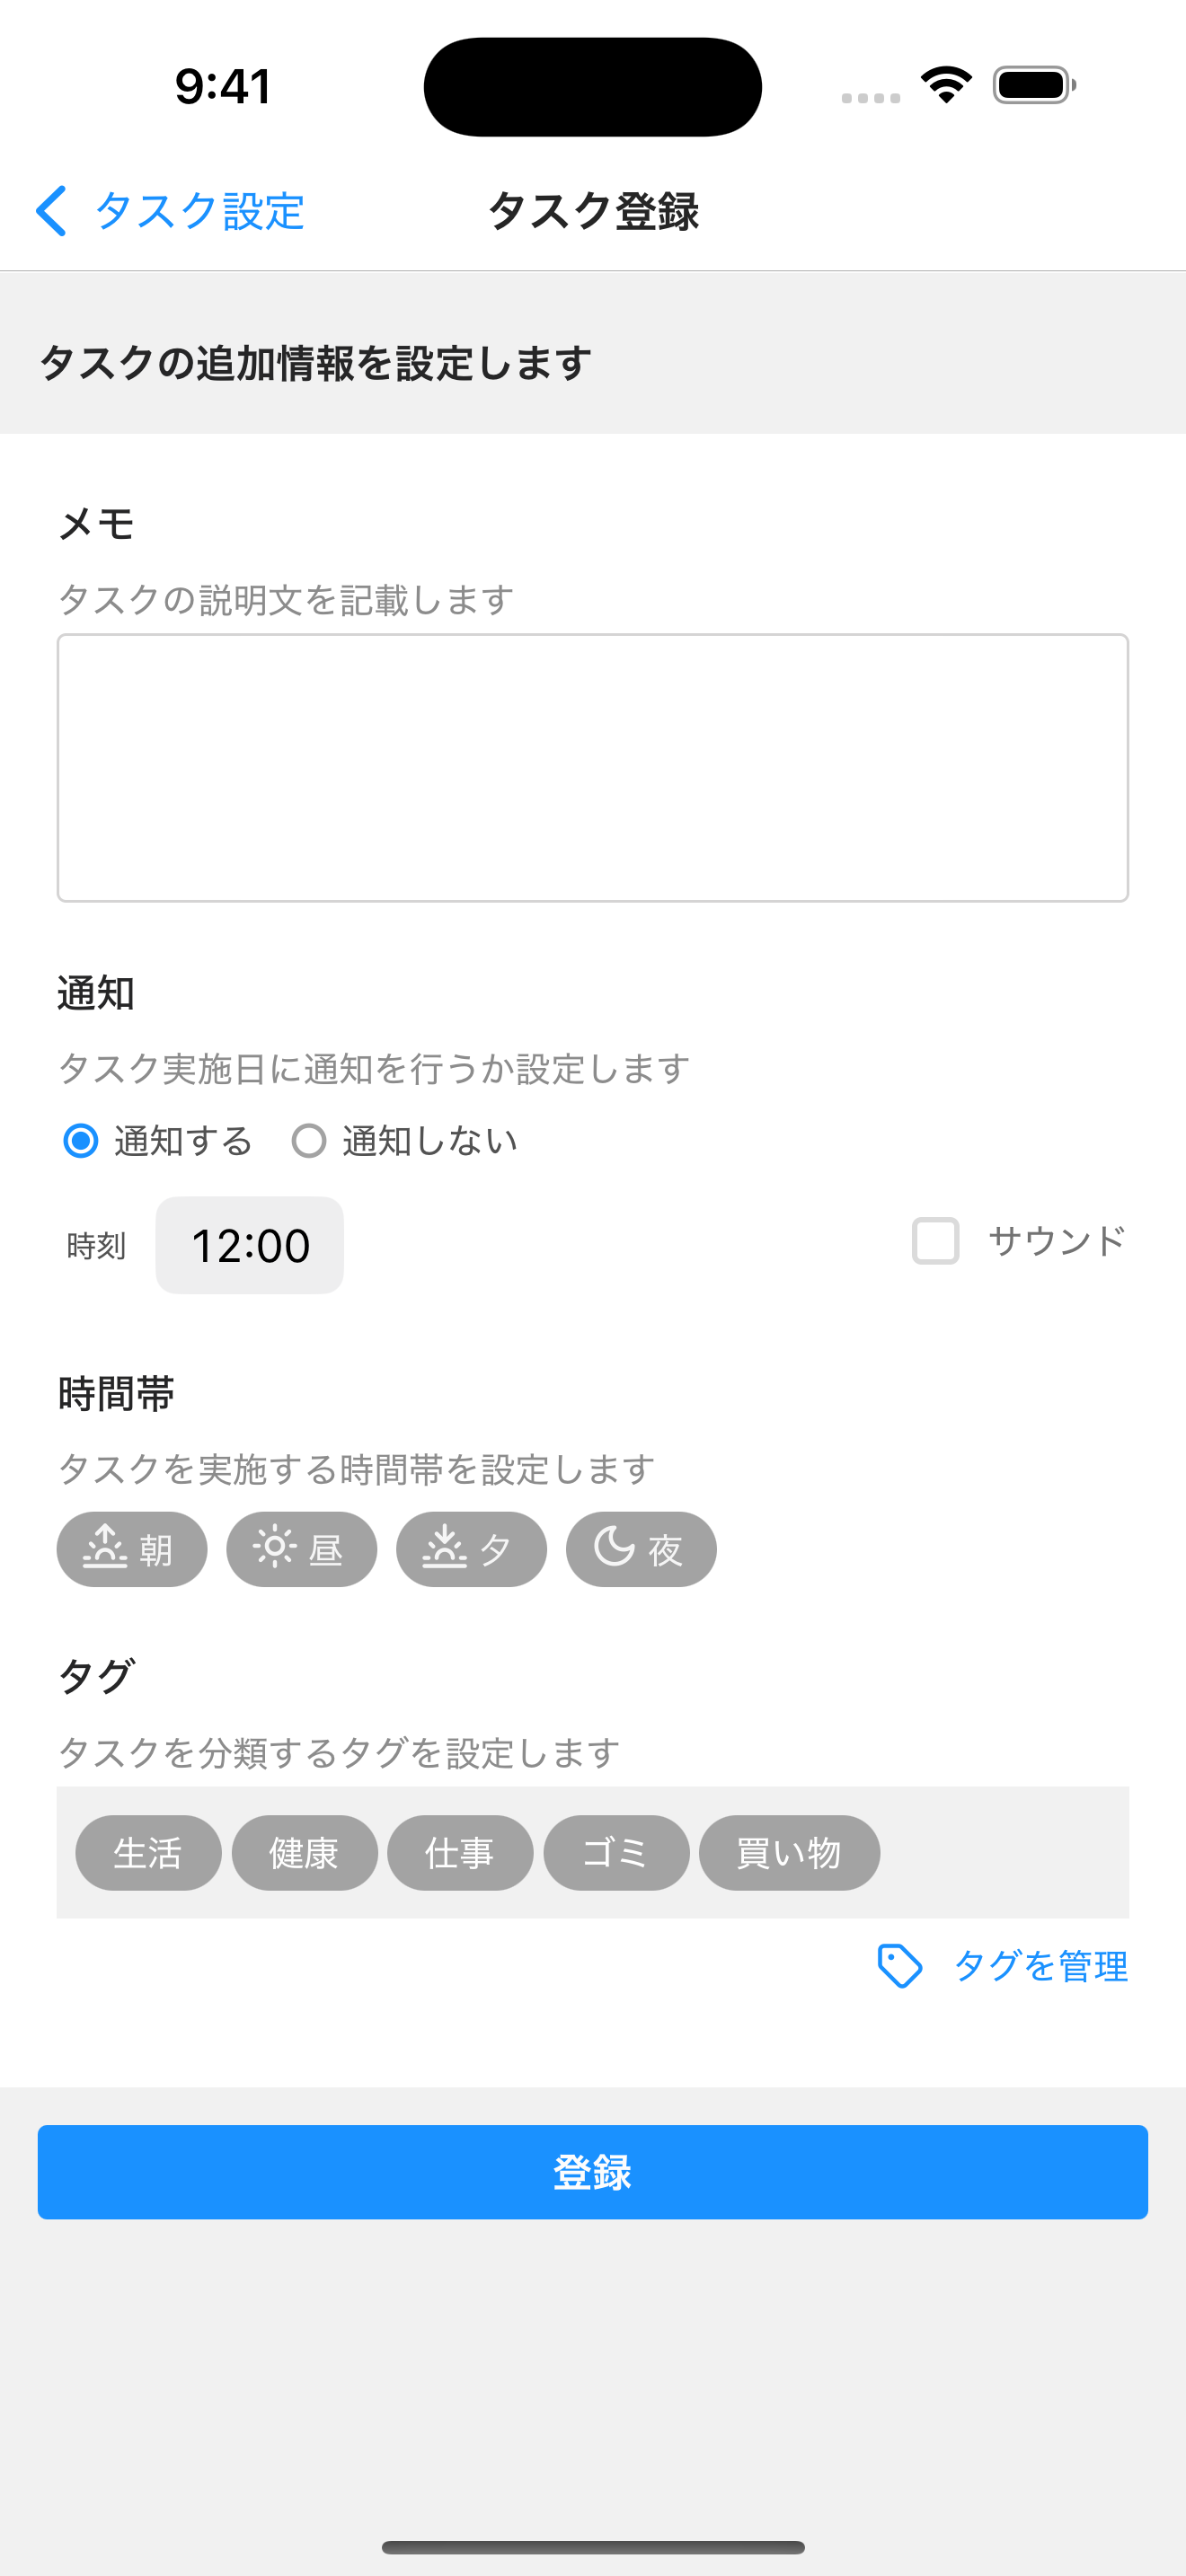Screen dimensions: 1186x2576
Task: Toggle the ゴミ tag
Action: click(x=616, y=1853)
